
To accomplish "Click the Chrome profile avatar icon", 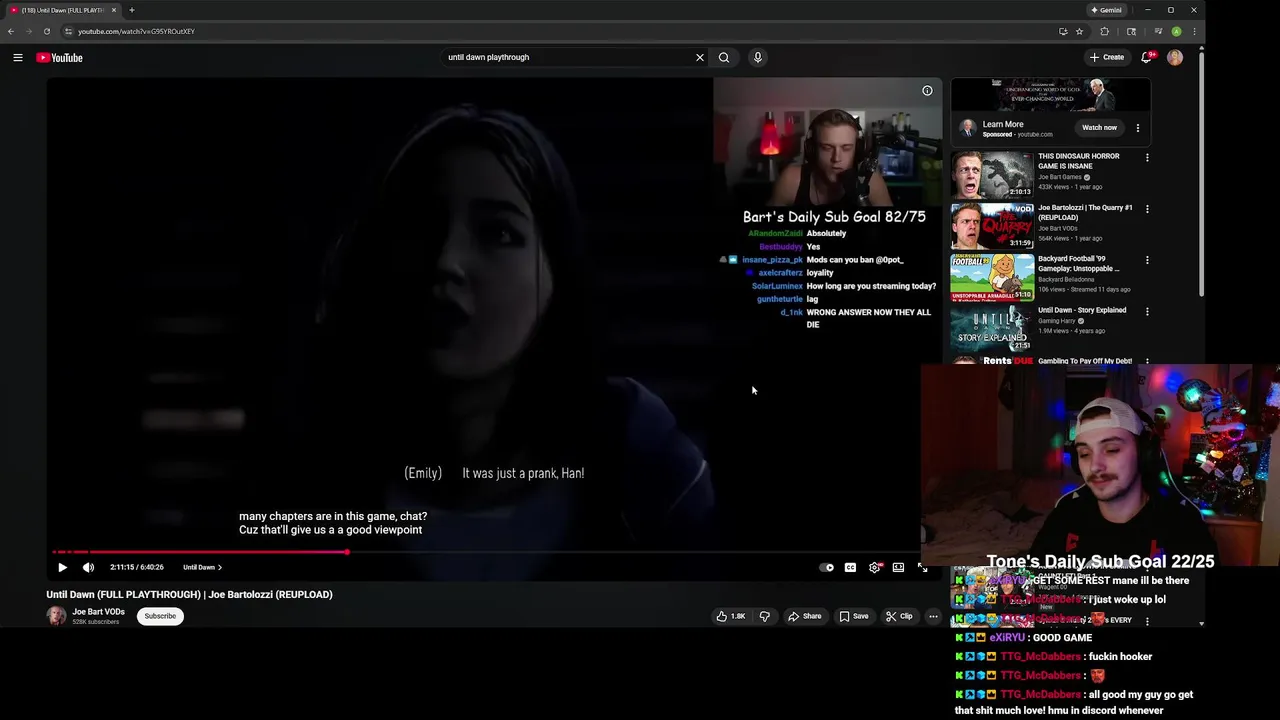I will coord(1176,31).
